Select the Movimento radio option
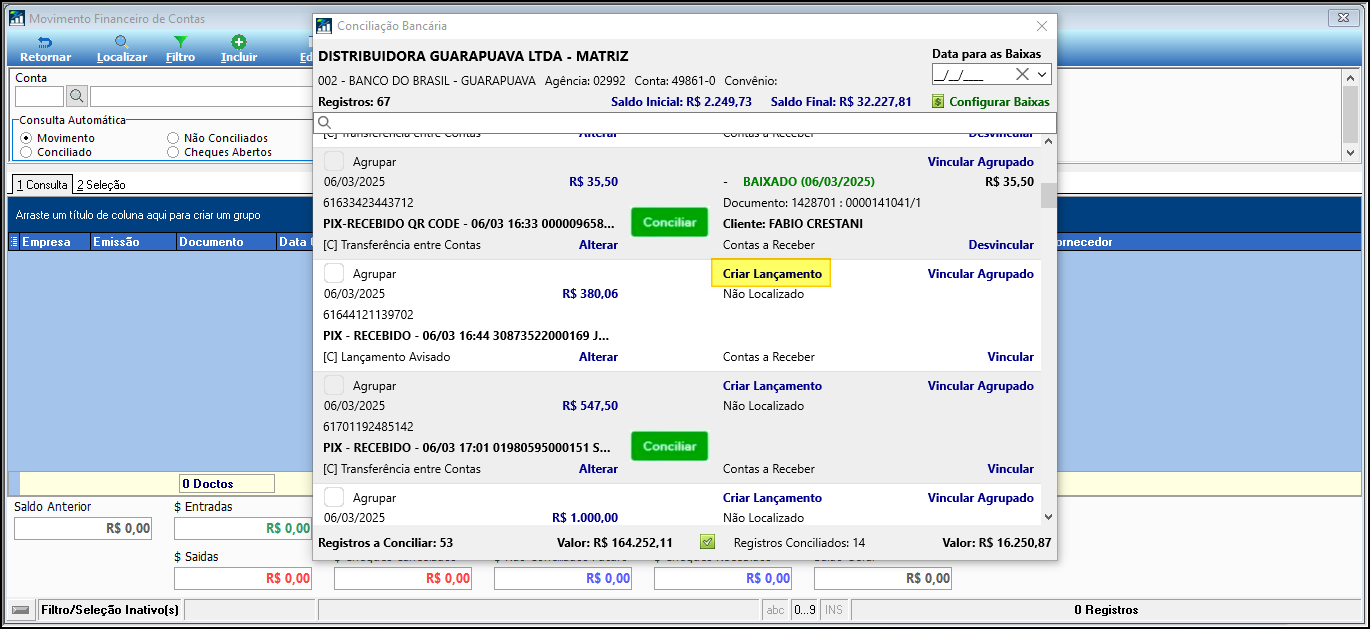1370x629 pixels. [x=27, y=138]
